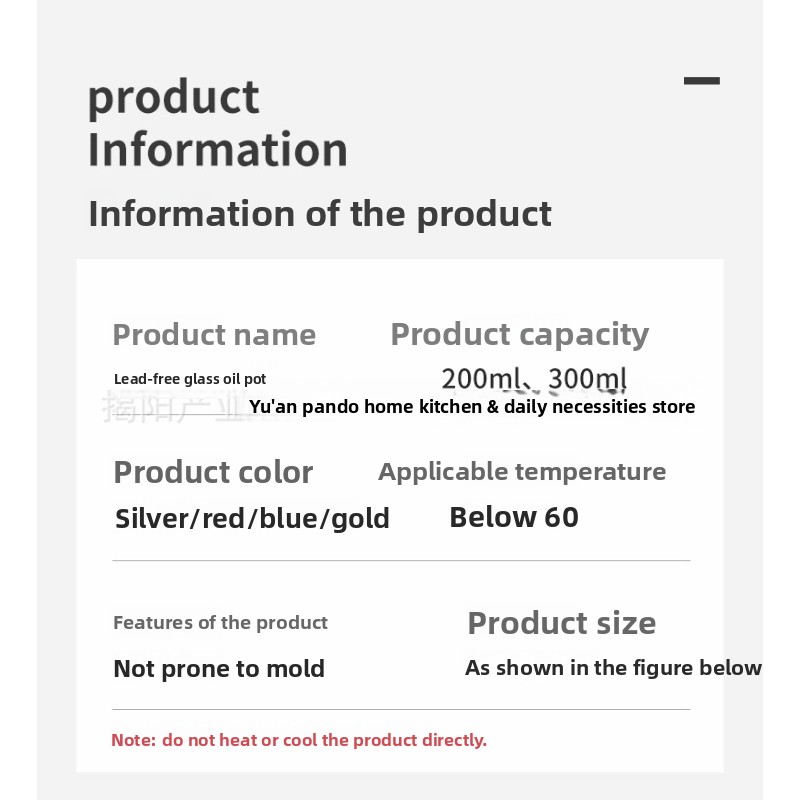Click "Lead-free glass oil pot" text
The image size is (800, 800).
tap(190, 379)
